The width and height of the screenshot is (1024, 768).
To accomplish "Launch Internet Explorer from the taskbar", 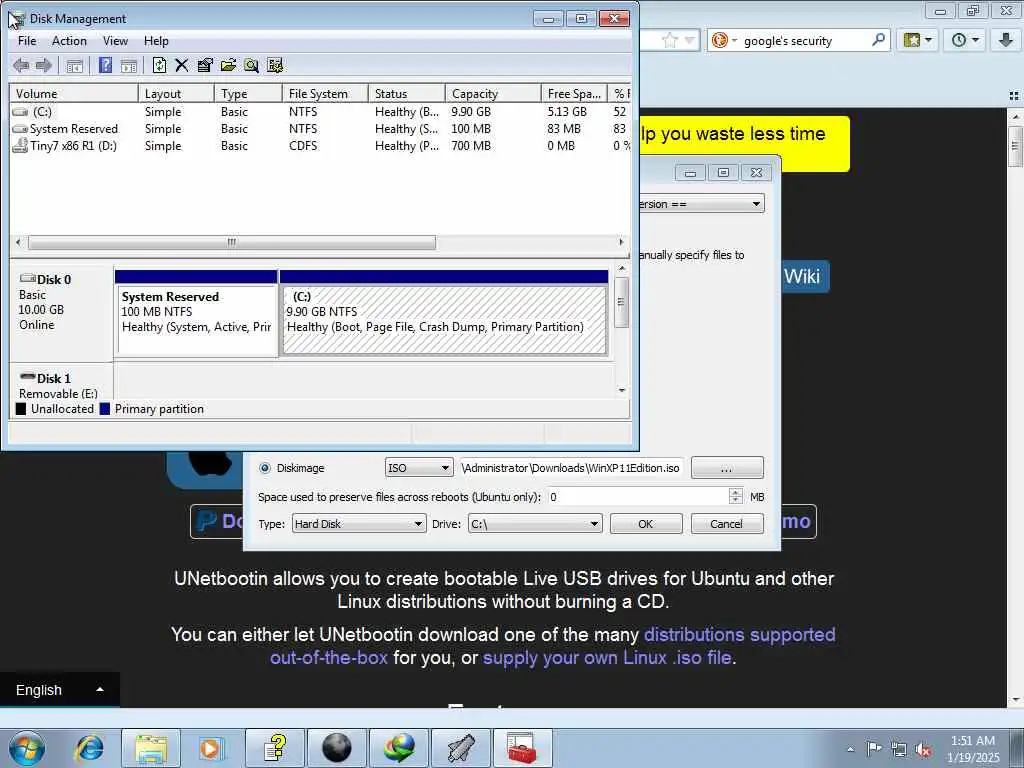I will click(x=89, y=748).
